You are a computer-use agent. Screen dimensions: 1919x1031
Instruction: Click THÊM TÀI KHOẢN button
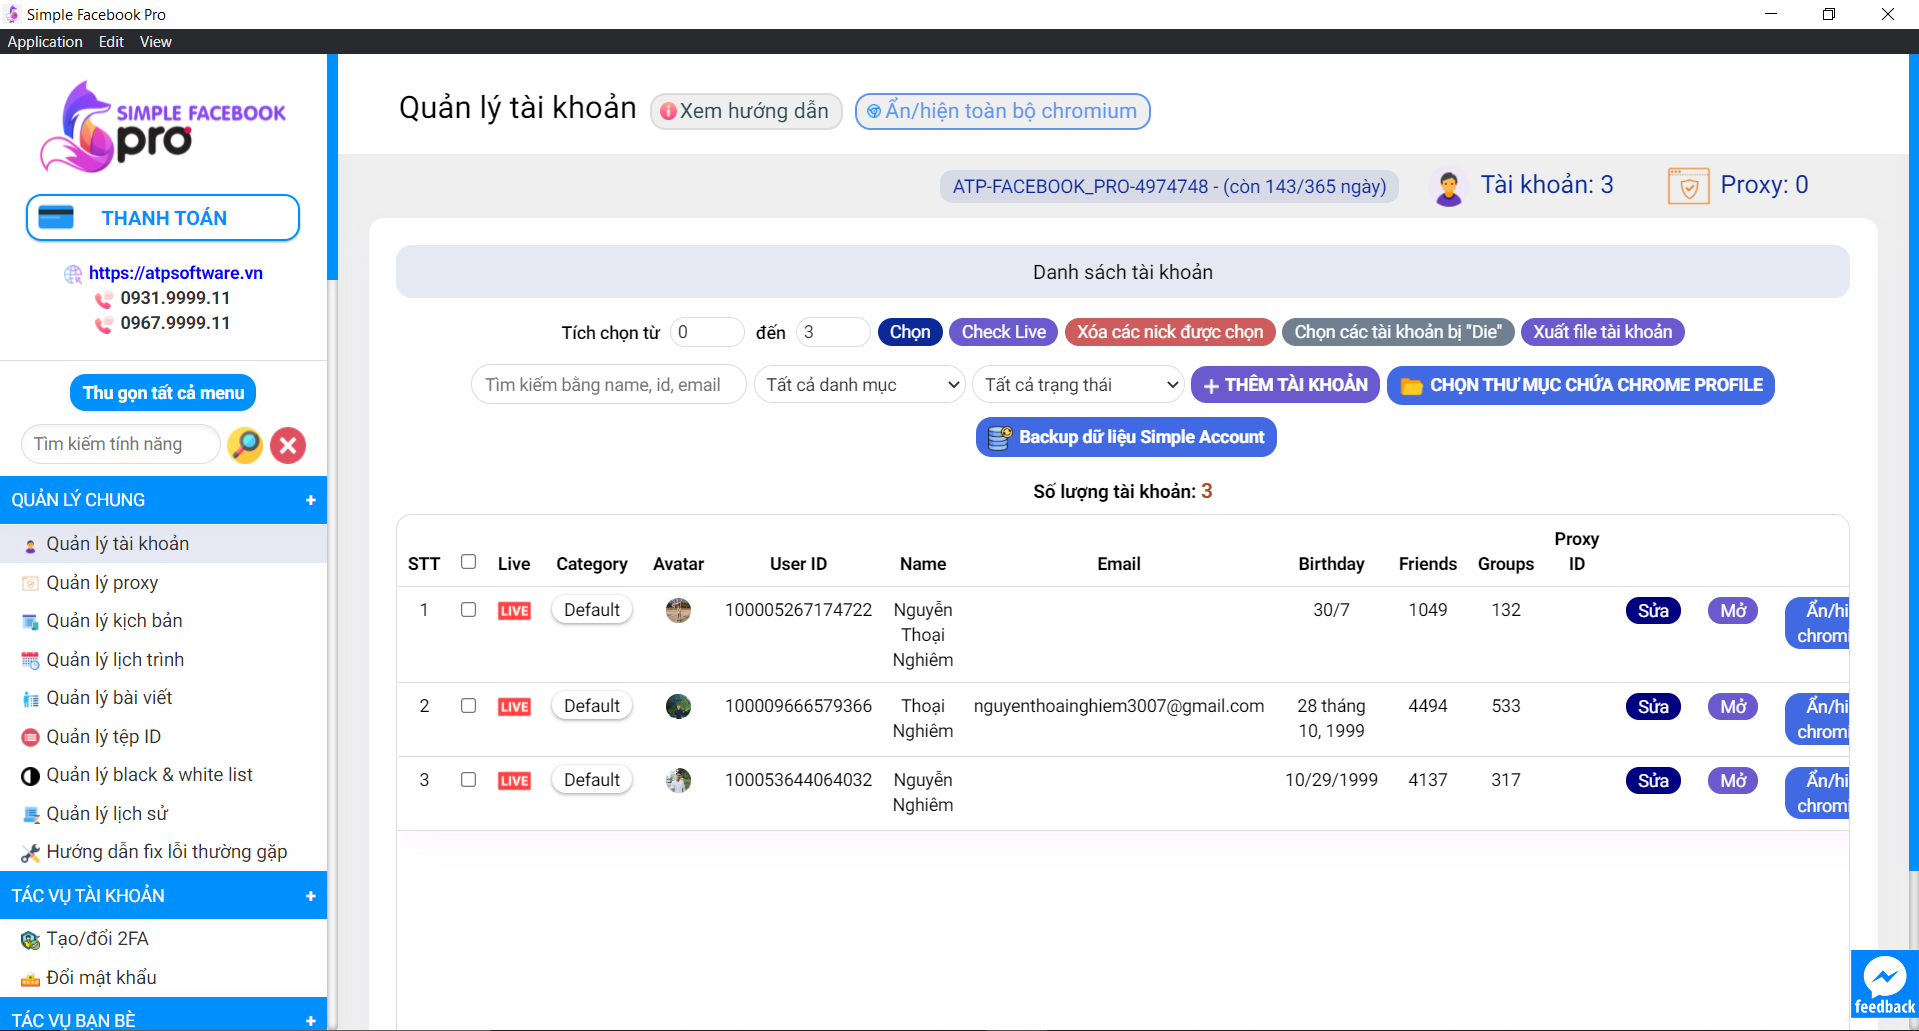point(1286,385)
